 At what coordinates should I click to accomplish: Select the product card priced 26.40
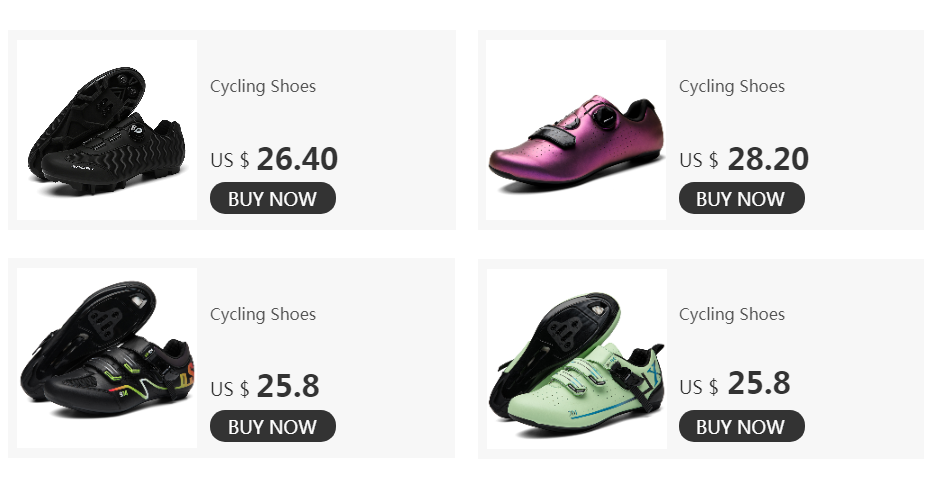point(232,130)
